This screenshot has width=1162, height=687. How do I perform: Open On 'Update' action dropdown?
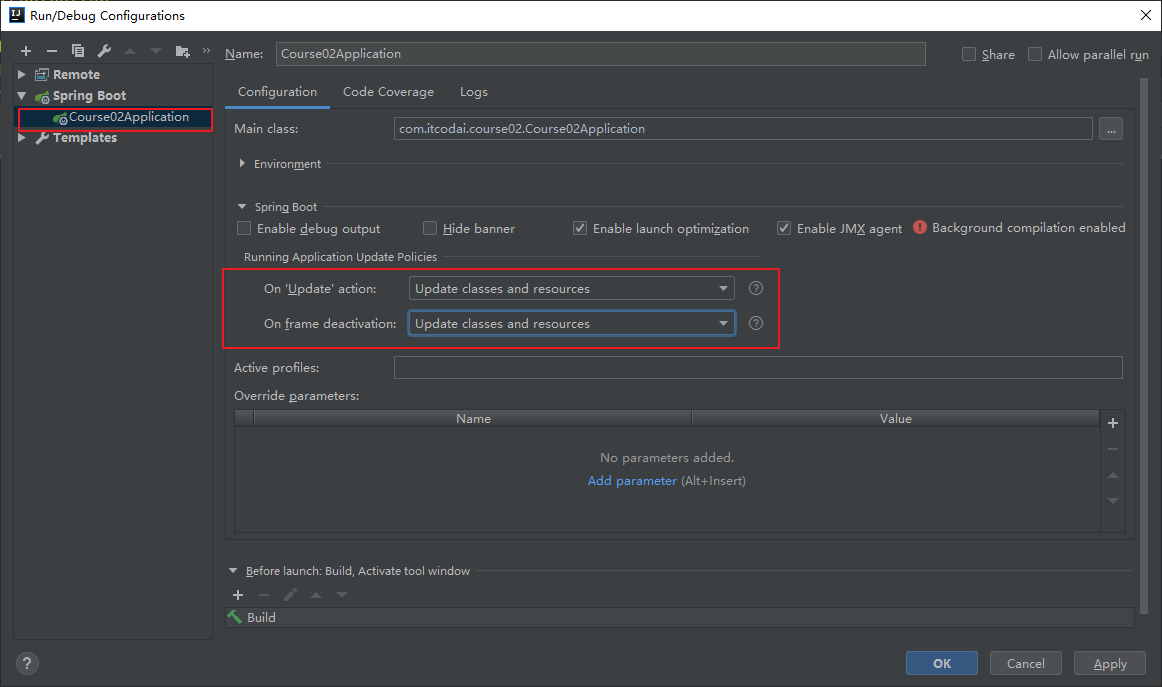571,288
